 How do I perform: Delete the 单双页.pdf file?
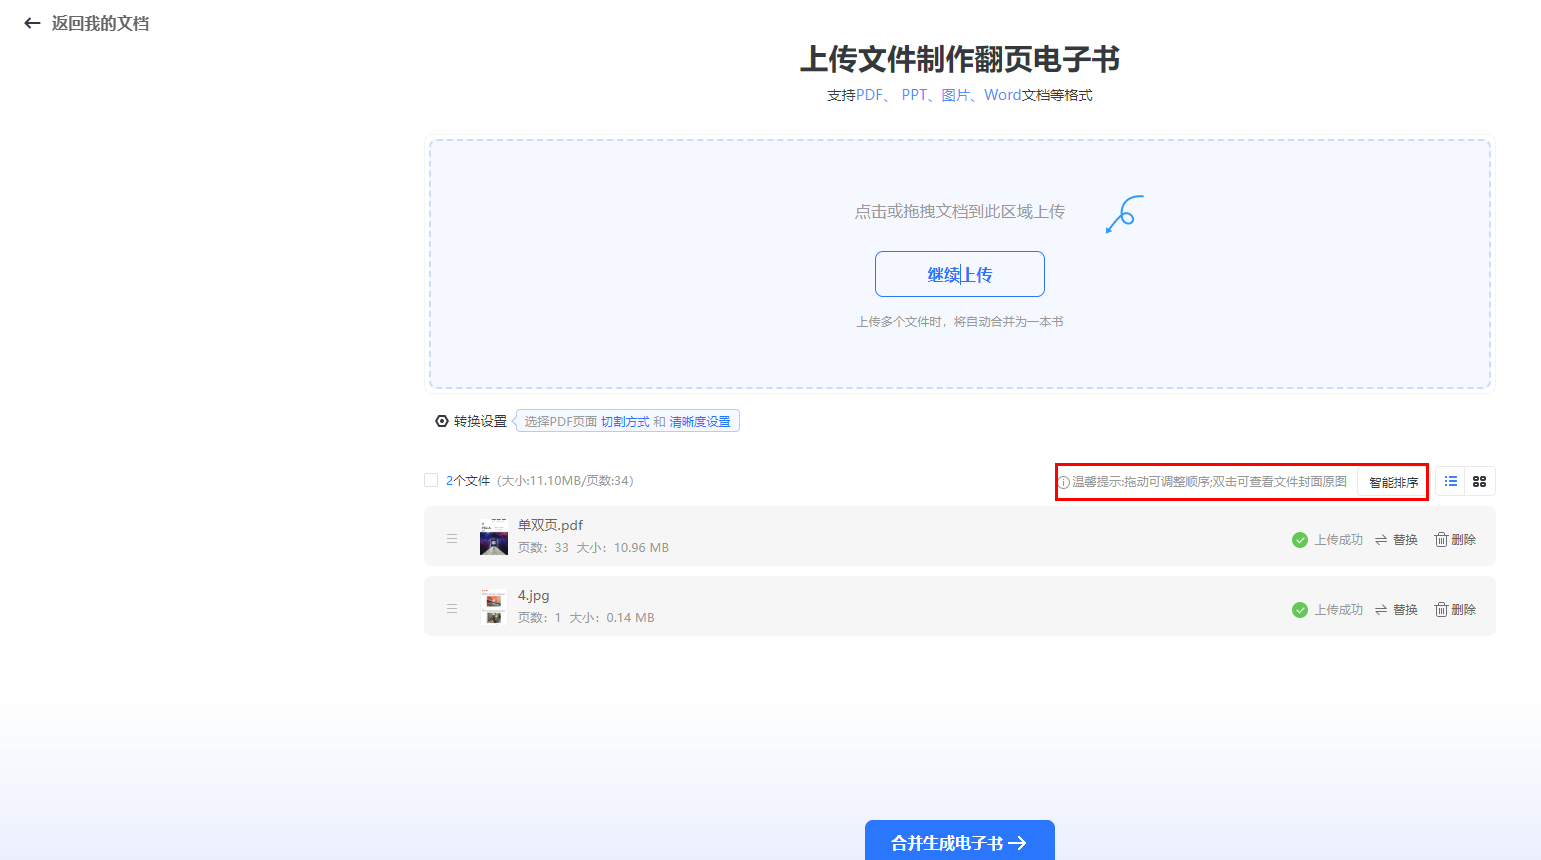pos(1455,539)
